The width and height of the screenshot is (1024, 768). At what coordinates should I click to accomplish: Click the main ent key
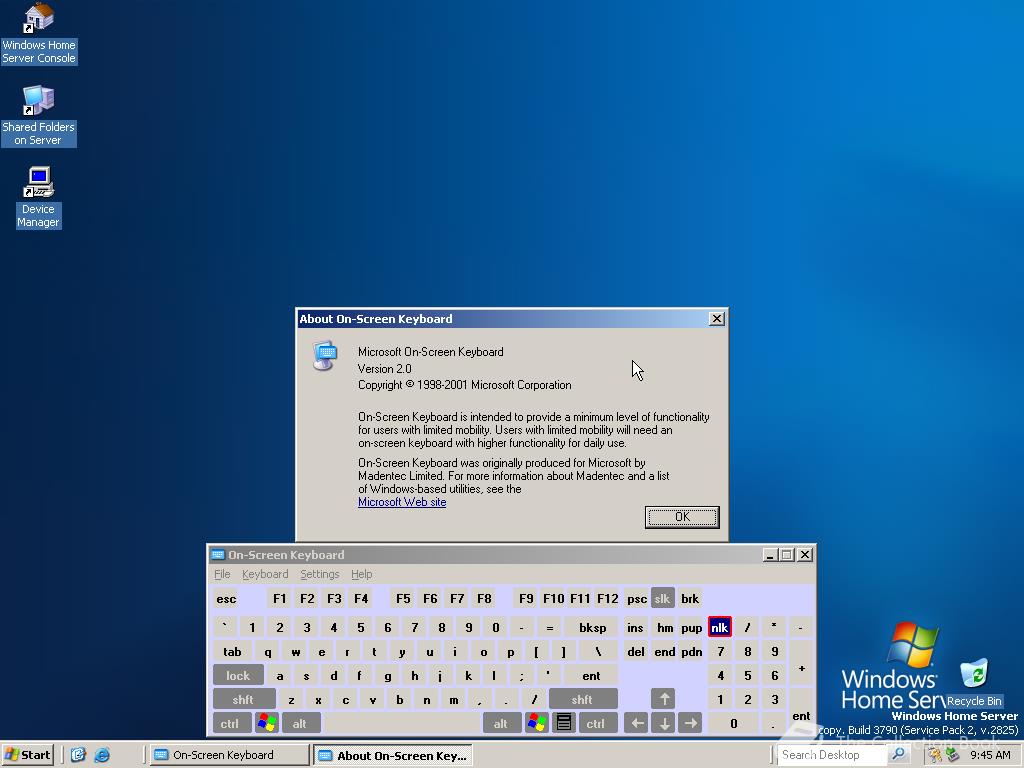591,675
